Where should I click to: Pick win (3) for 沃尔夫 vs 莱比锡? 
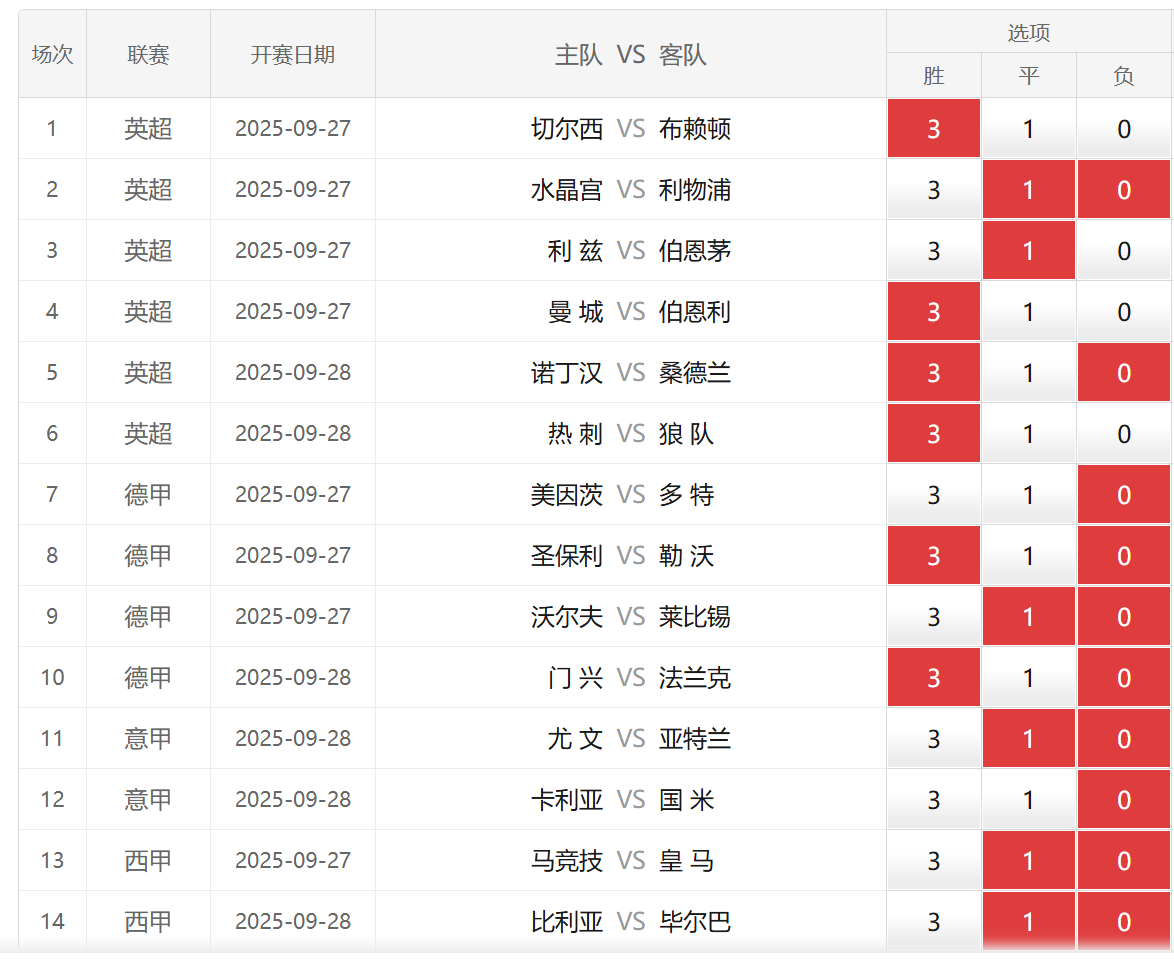pyautogui.click(x=933, y=617)
